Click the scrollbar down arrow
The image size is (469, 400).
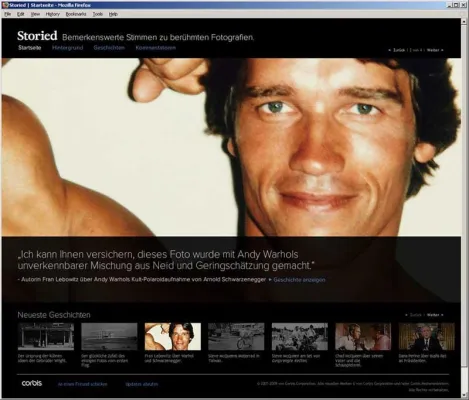pyautogui.click(x=464, y=395)
